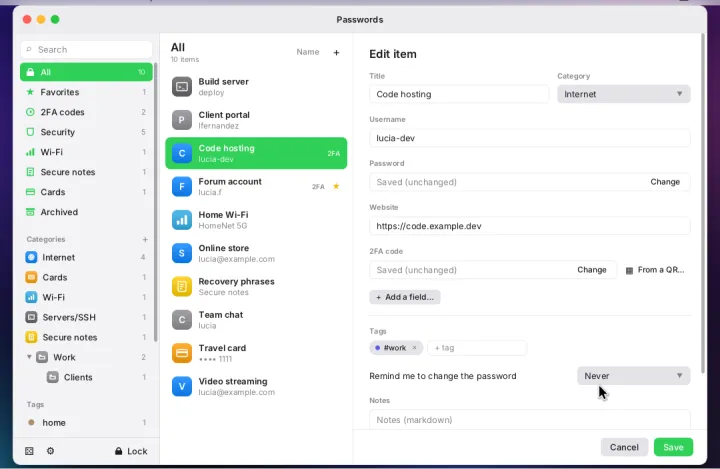Select the Work category folder

86,357
